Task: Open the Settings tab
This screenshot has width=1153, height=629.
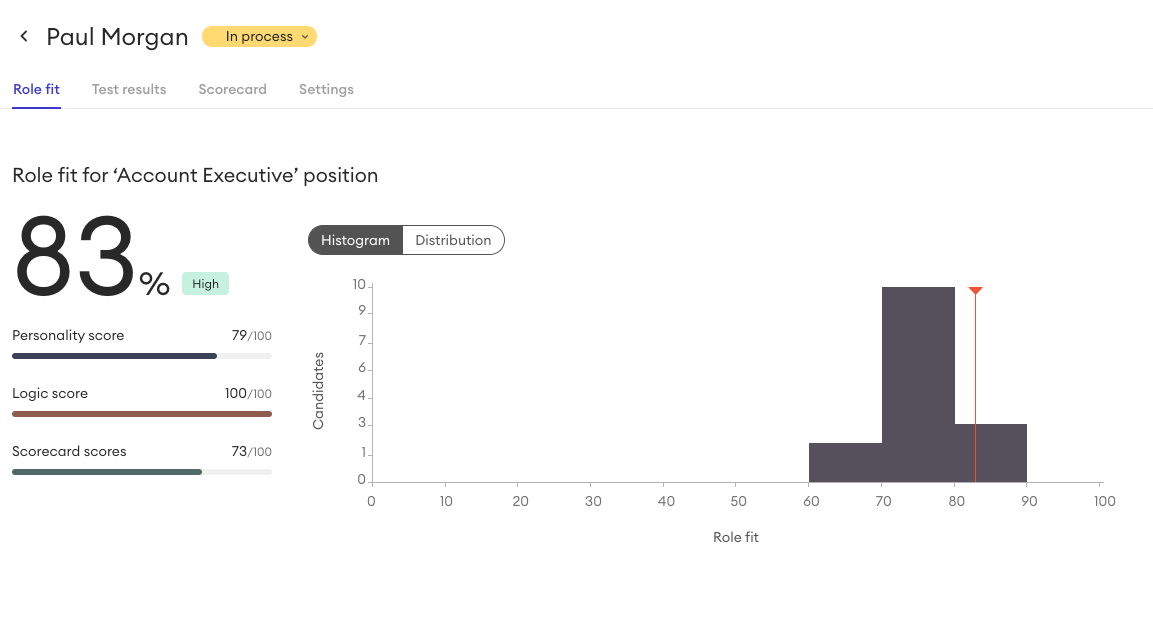Action: point(326,89)
